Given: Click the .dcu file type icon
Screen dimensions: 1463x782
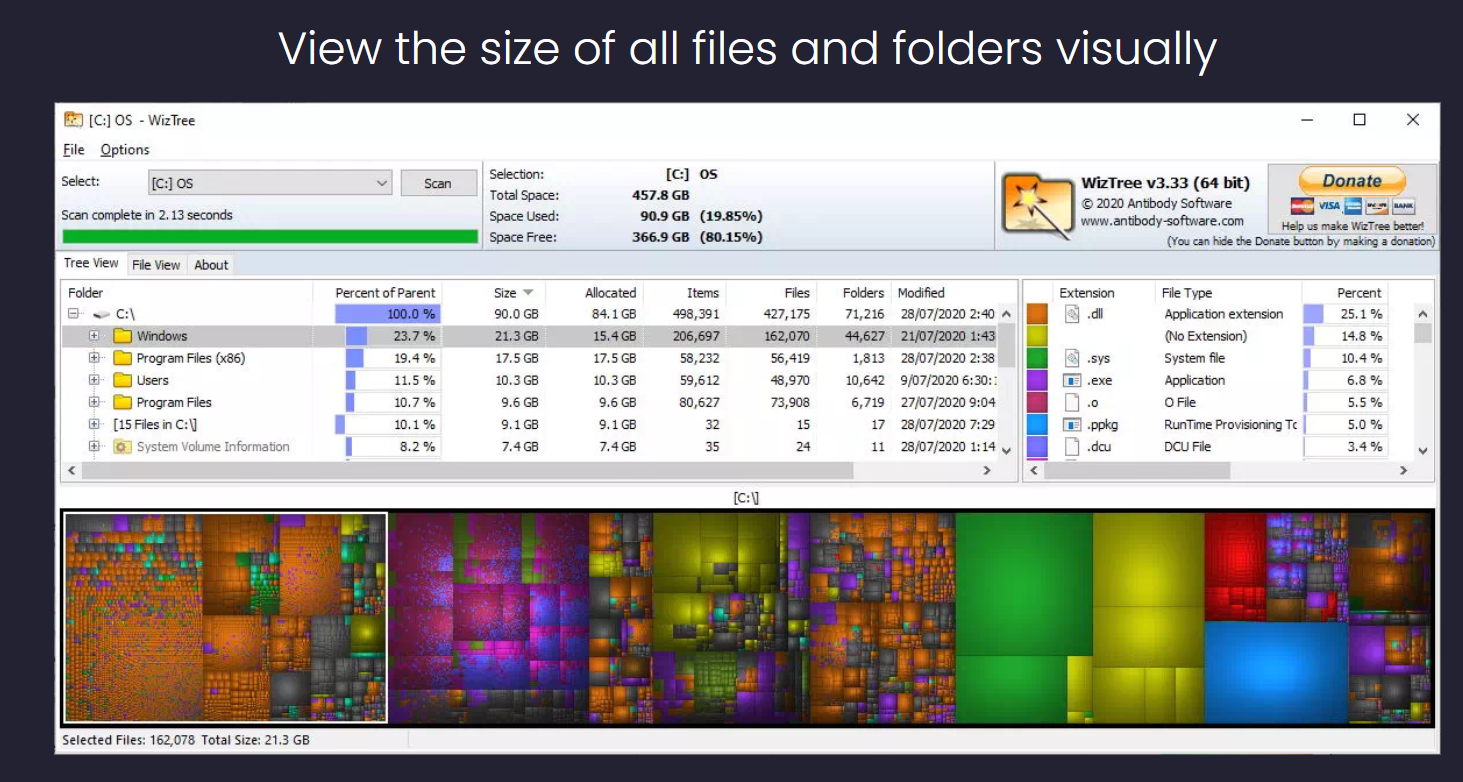Looking at the screenshot, I should click(1072, 446).
